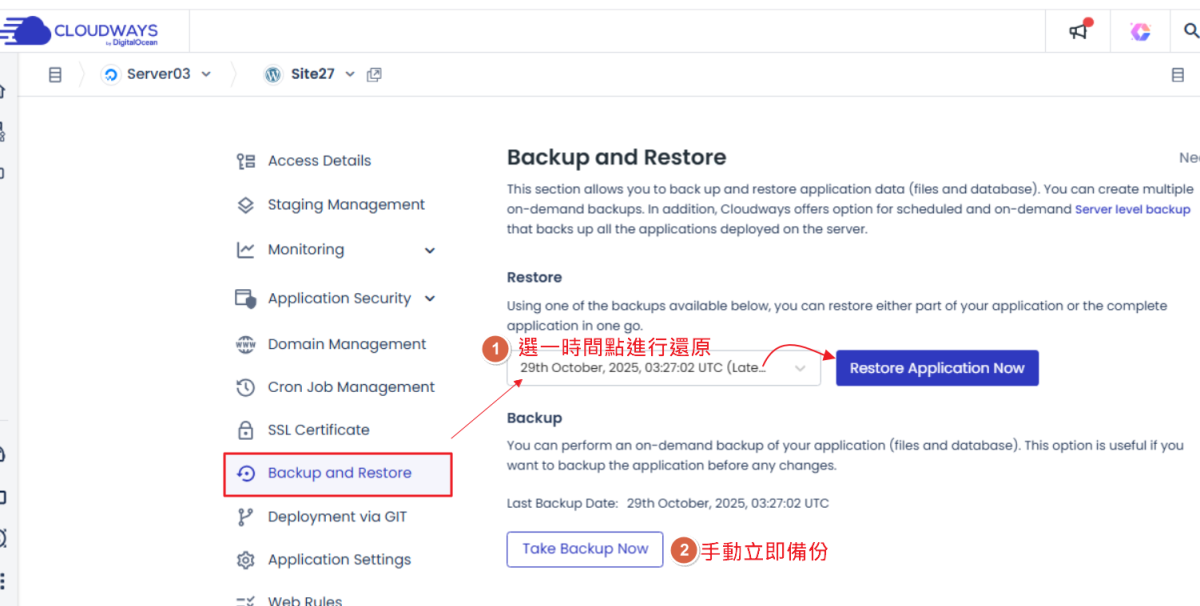Open Cron Job Management
This screenshot has width=1200, height=606.
(x=350, y=387)
